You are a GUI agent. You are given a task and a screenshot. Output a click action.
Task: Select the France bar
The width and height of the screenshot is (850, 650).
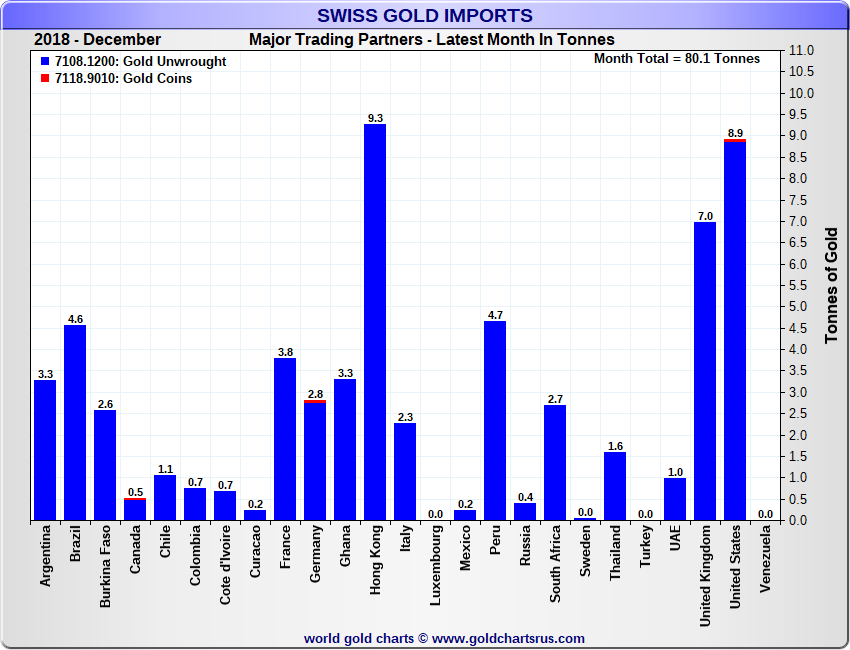[285, 439]
